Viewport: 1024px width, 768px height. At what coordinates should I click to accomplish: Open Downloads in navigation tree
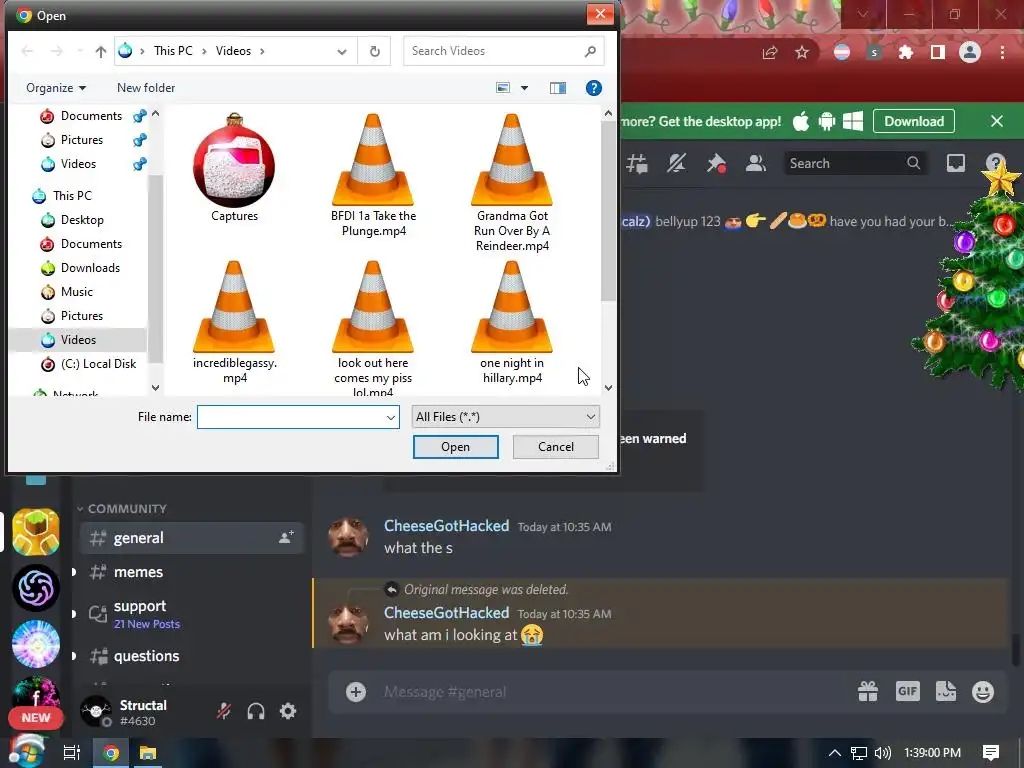pyautogui.click(x=90, y=268)
